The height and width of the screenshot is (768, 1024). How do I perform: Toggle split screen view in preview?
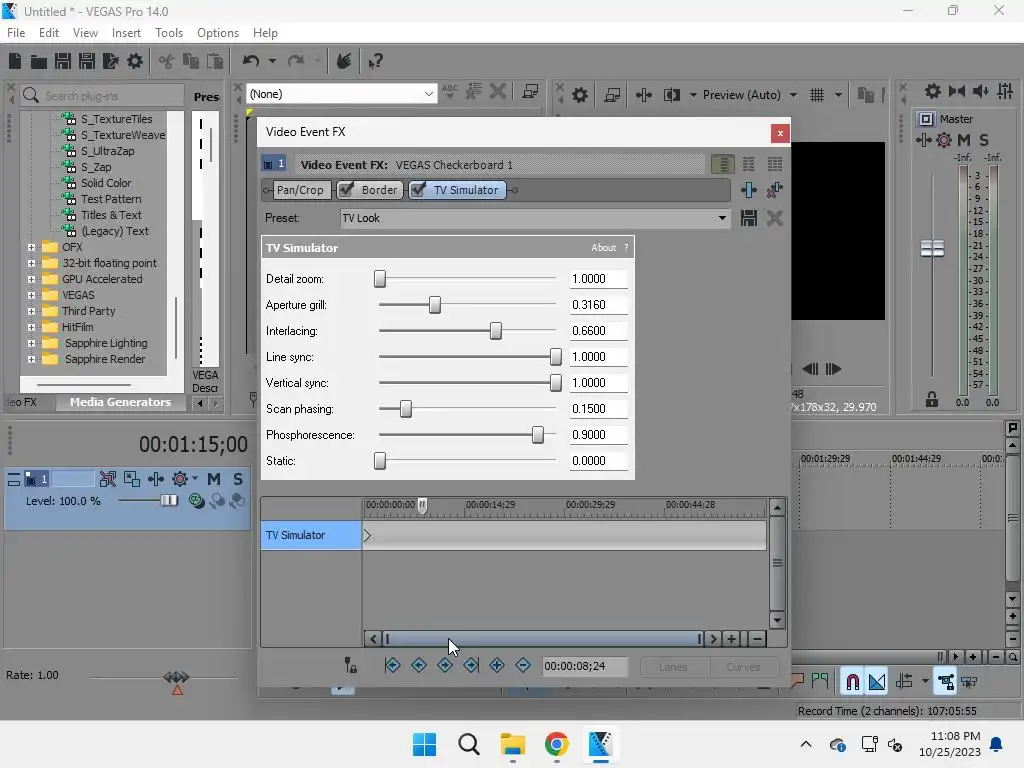pyautogui.click(x=671, y=95)
